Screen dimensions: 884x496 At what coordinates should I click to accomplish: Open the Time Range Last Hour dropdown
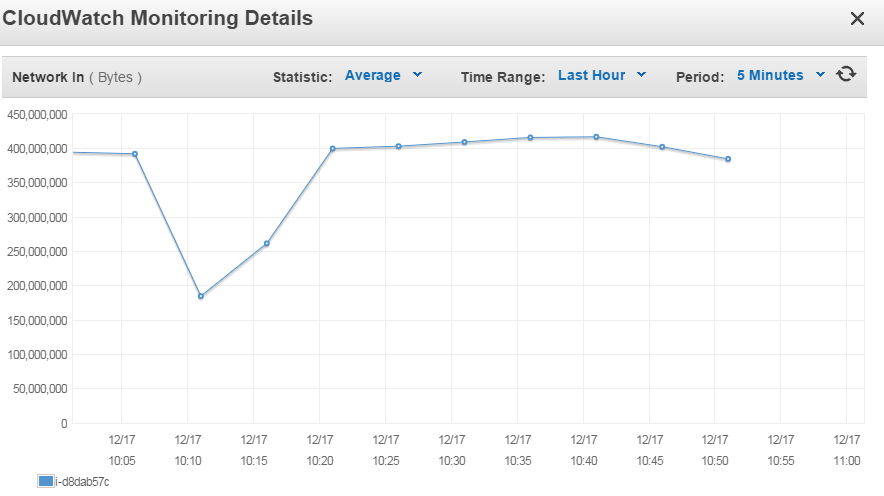[x=602, y=75]
